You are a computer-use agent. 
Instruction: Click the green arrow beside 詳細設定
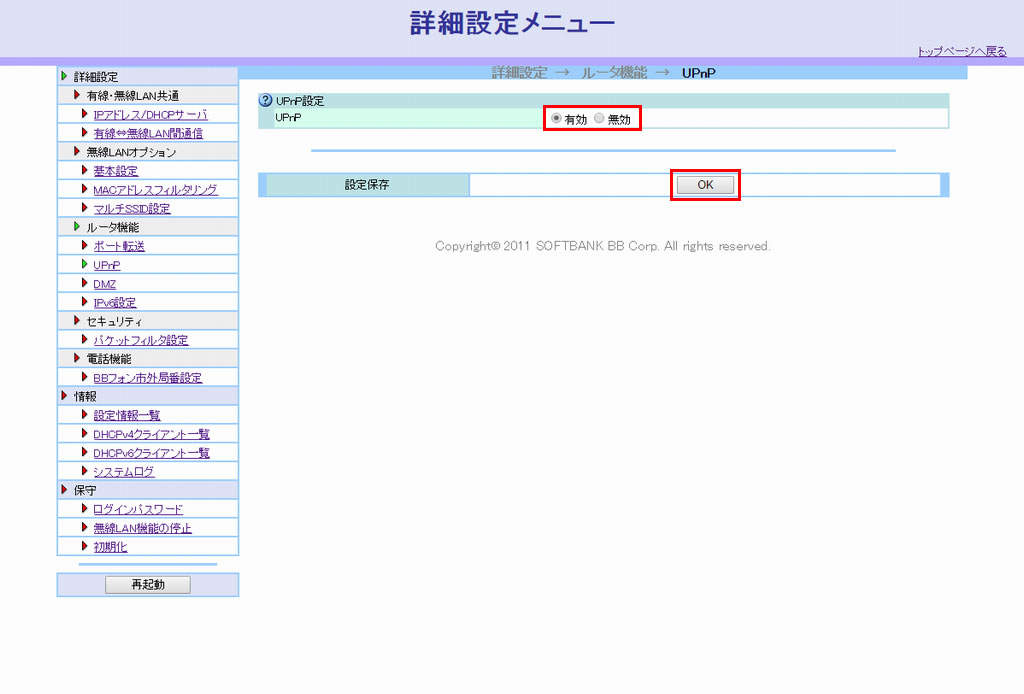coord(65,76)
